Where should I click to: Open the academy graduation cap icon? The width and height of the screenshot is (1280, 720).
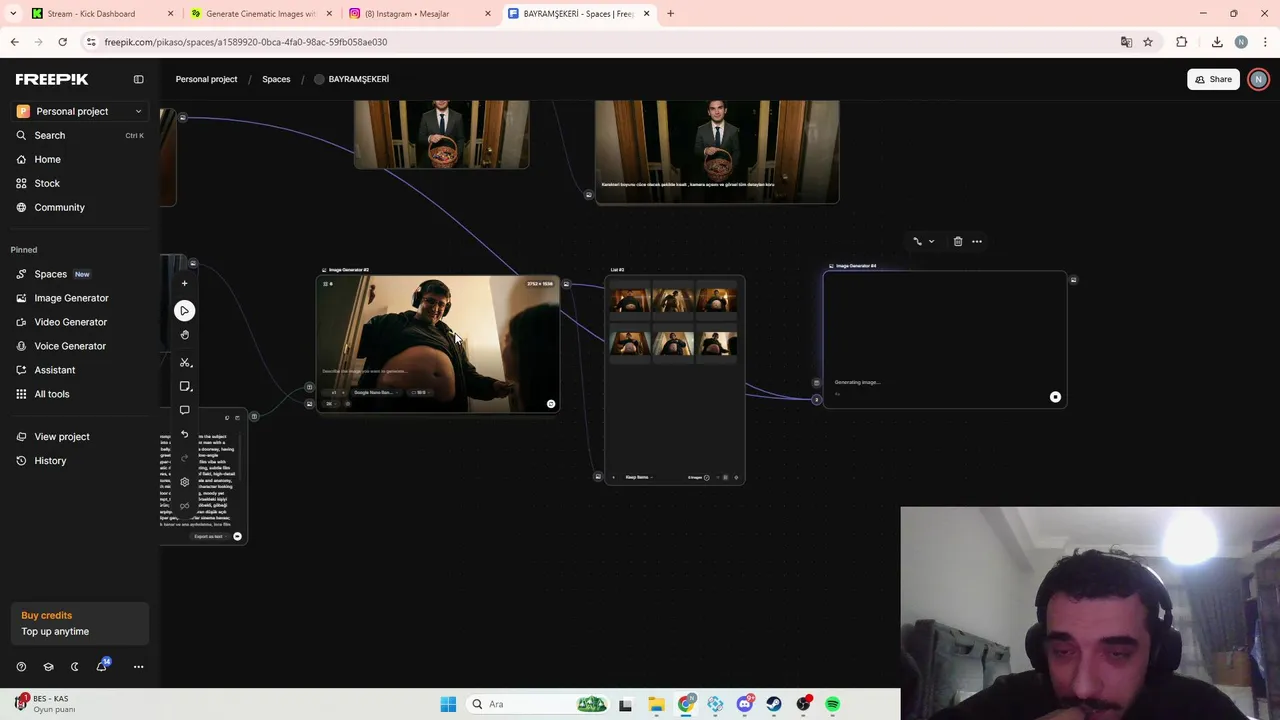tap(48, 667)
